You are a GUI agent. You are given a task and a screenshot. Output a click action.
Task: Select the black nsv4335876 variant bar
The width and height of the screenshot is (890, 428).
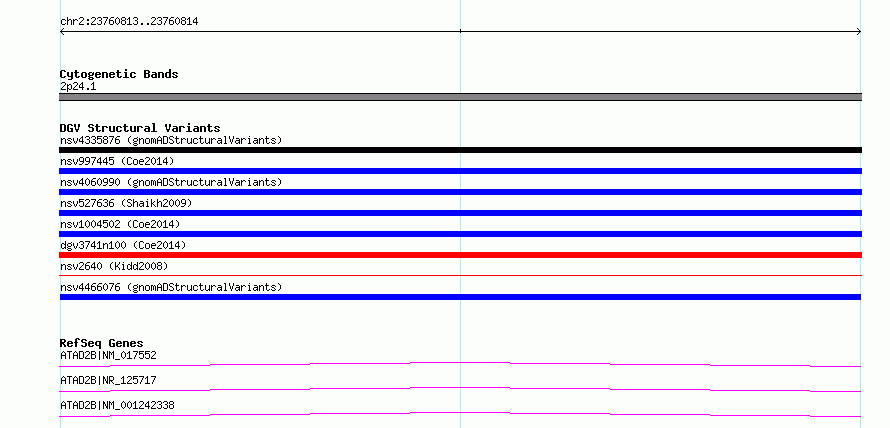[x=460, y=150]
